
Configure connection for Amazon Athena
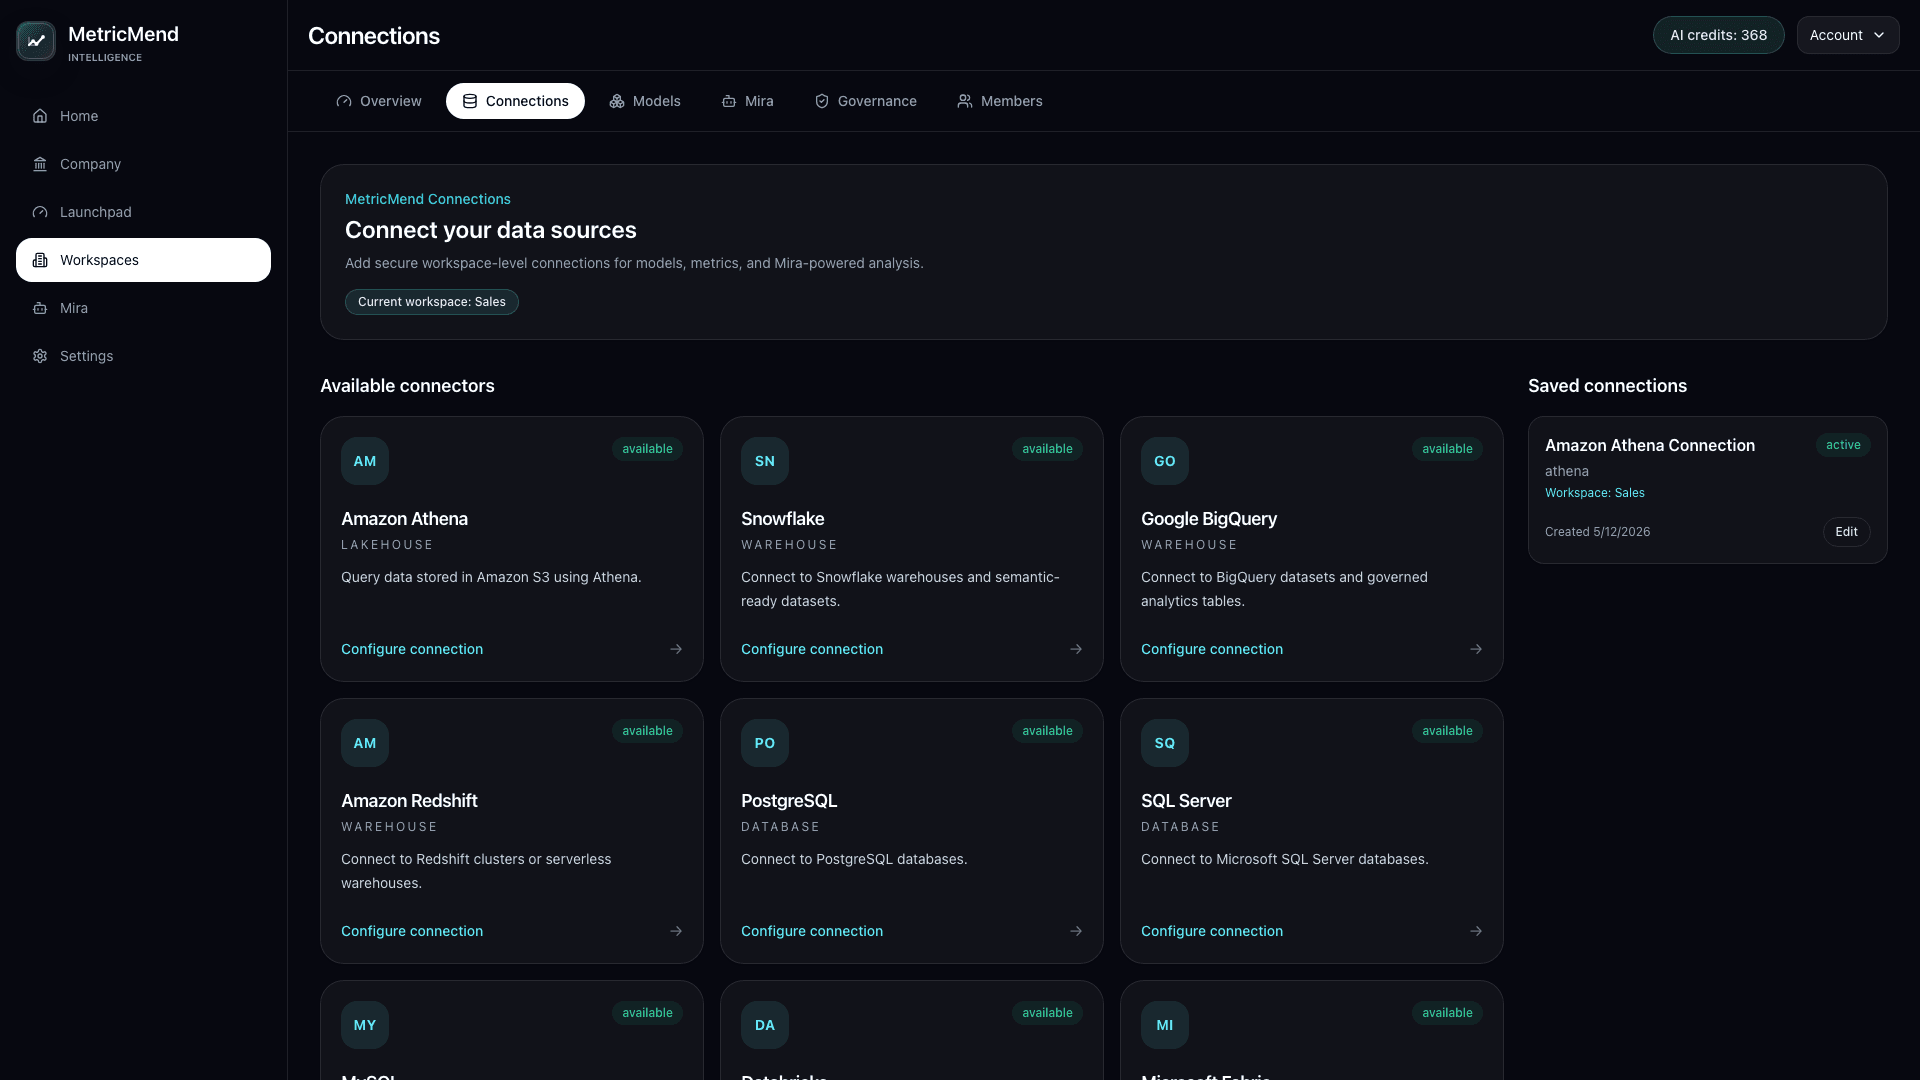pos(412,649)
